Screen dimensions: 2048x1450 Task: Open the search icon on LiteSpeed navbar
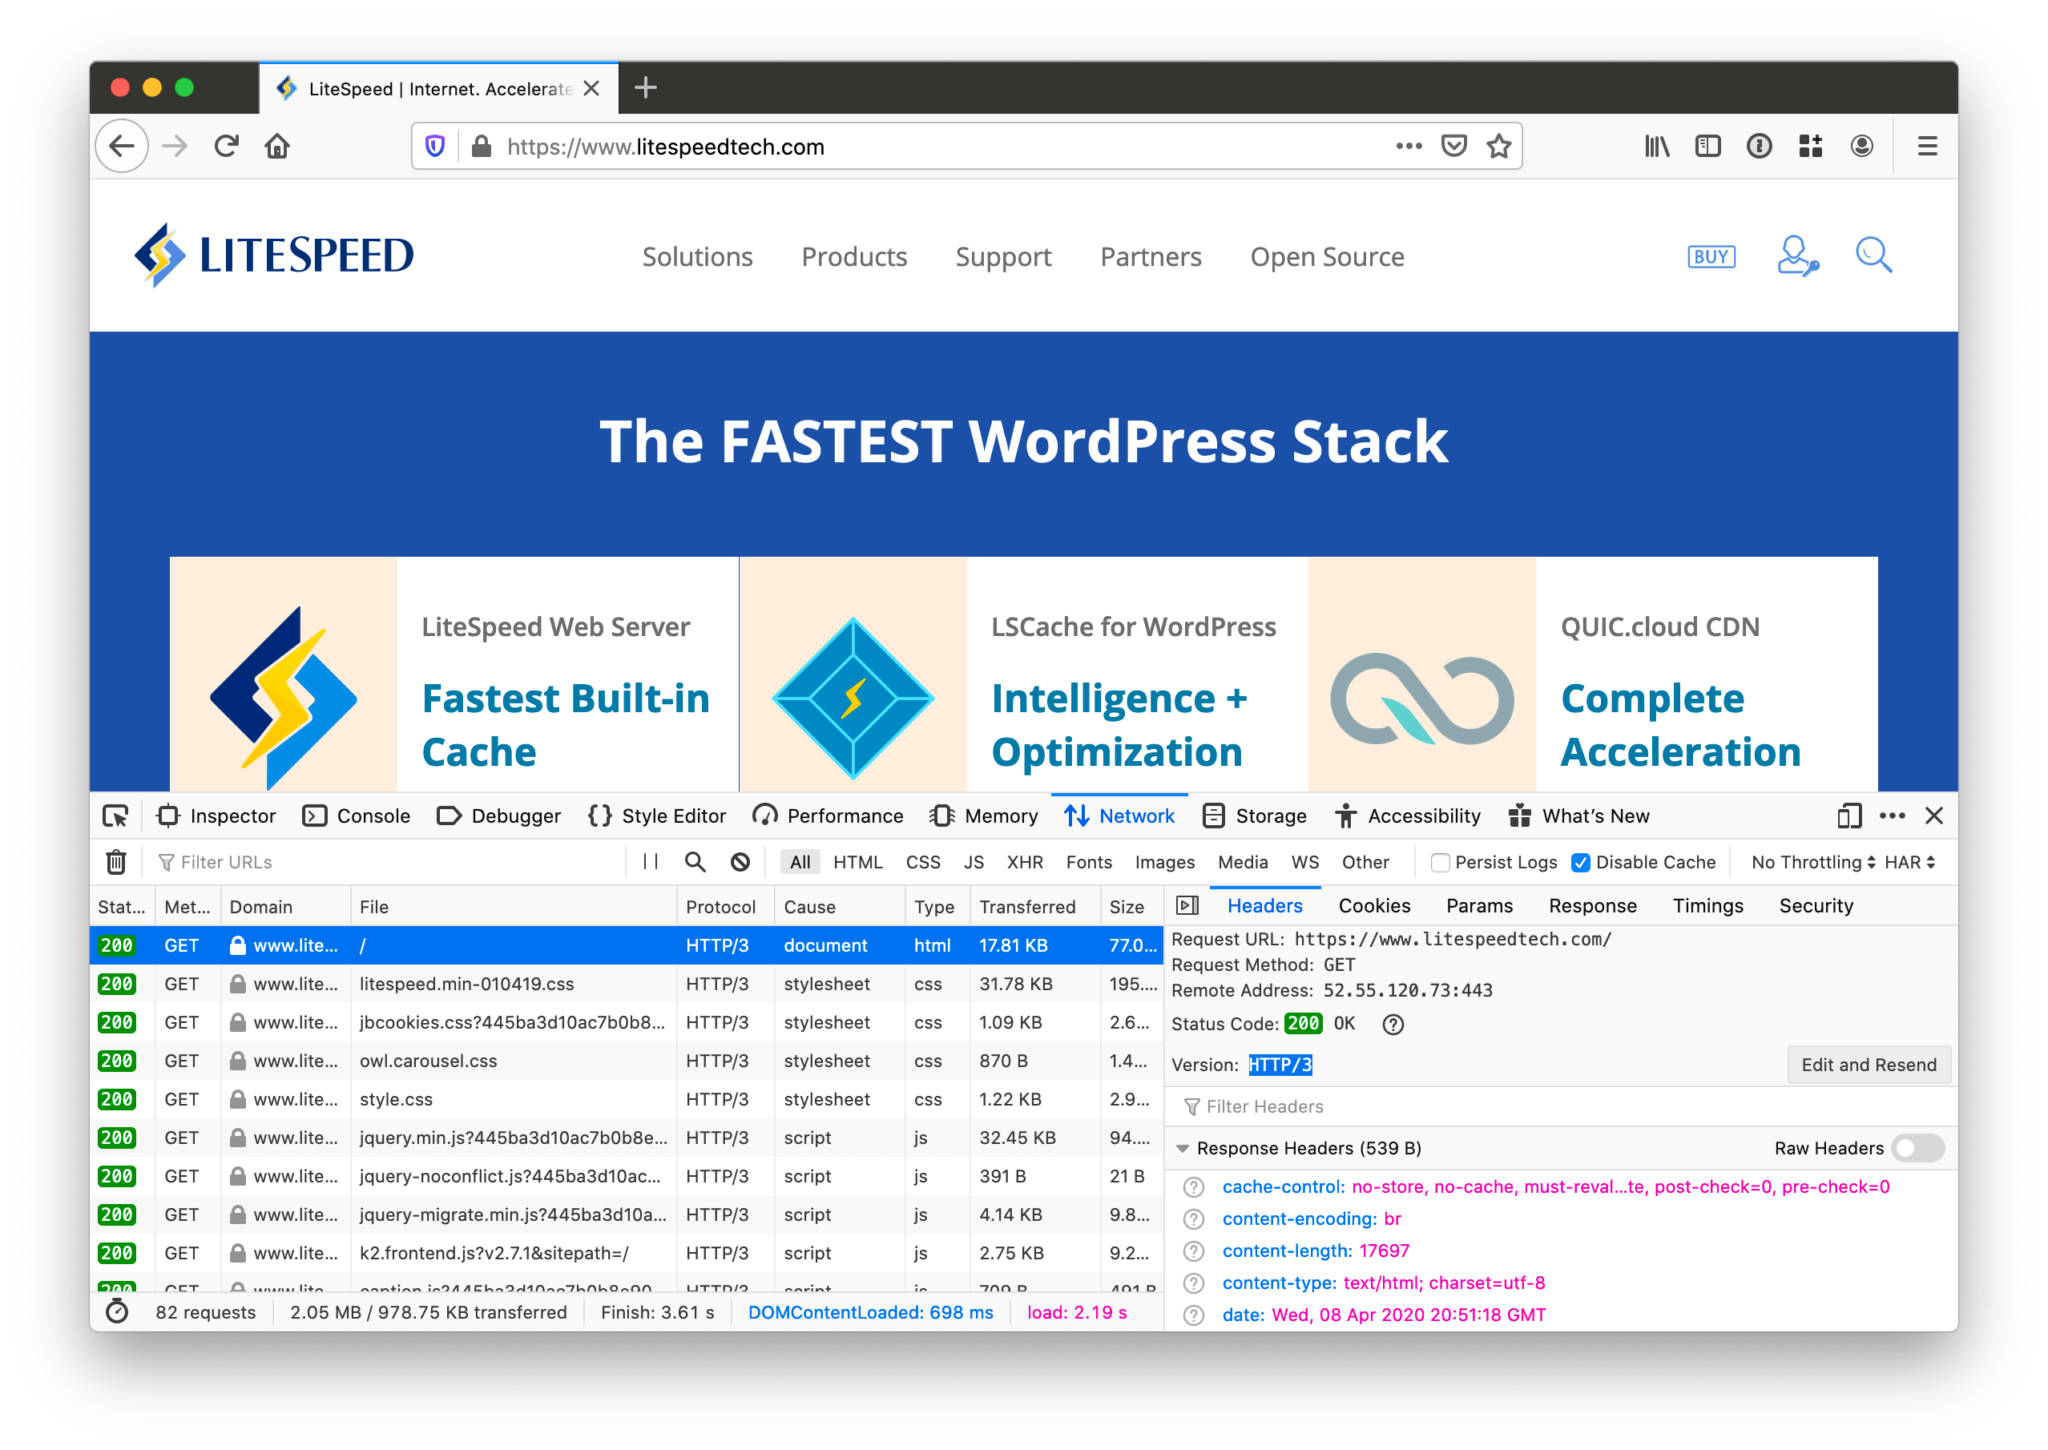1873,256
